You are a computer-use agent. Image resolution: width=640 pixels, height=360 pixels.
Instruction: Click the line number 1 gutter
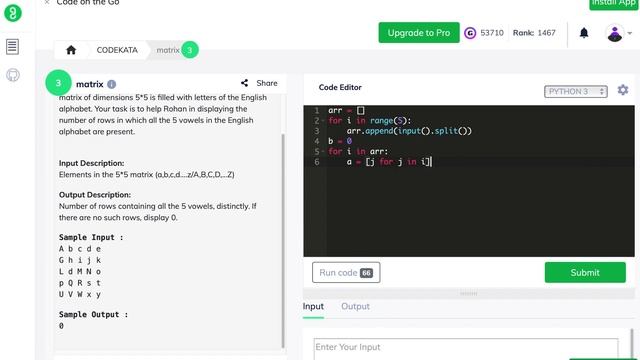(316, 111)
